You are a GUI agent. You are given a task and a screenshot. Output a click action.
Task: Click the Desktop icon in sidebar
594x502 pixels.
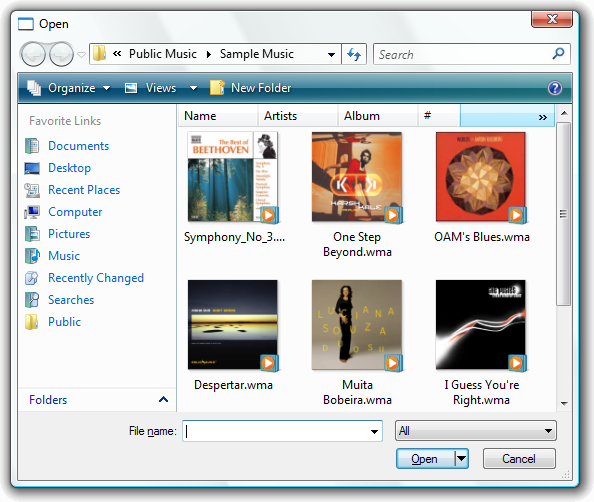[x=32, y=168]
